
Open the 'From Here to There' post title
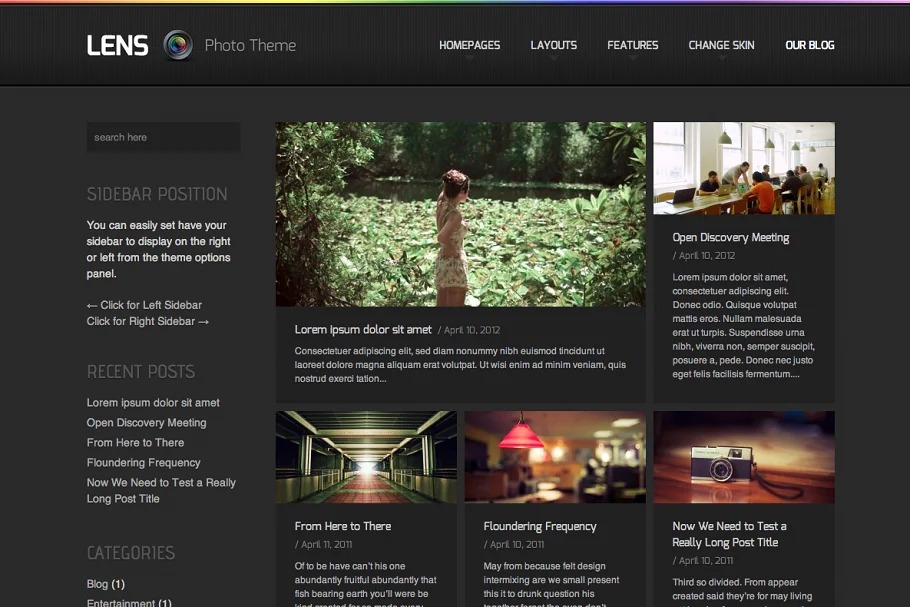tap(343, 526)
